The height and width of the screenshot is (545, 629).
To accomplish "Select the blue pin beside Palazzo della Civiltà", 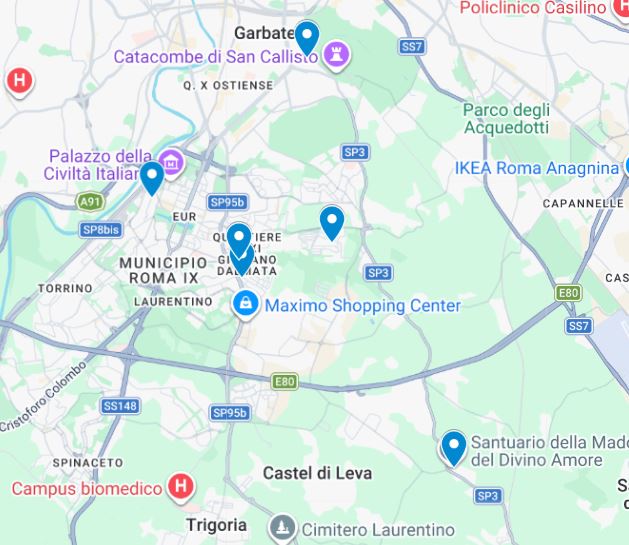I will pos(152,178).
